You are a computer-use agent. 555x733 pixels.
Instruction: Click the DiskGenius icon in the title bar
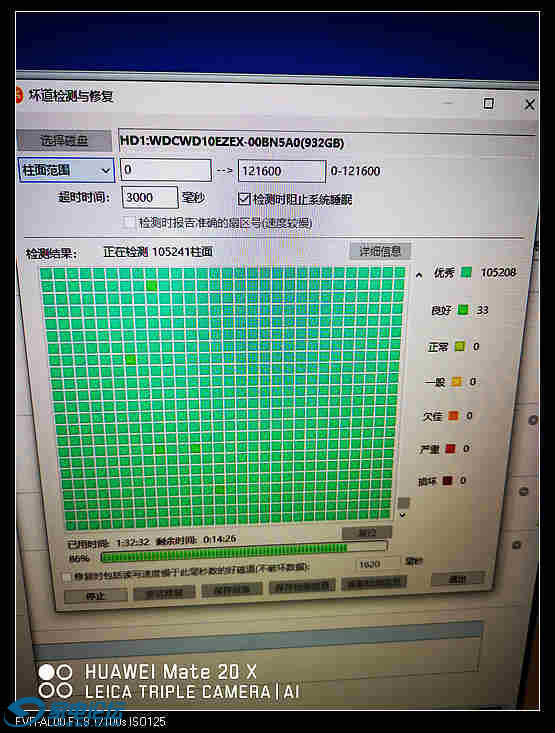(x=19, y=95)
